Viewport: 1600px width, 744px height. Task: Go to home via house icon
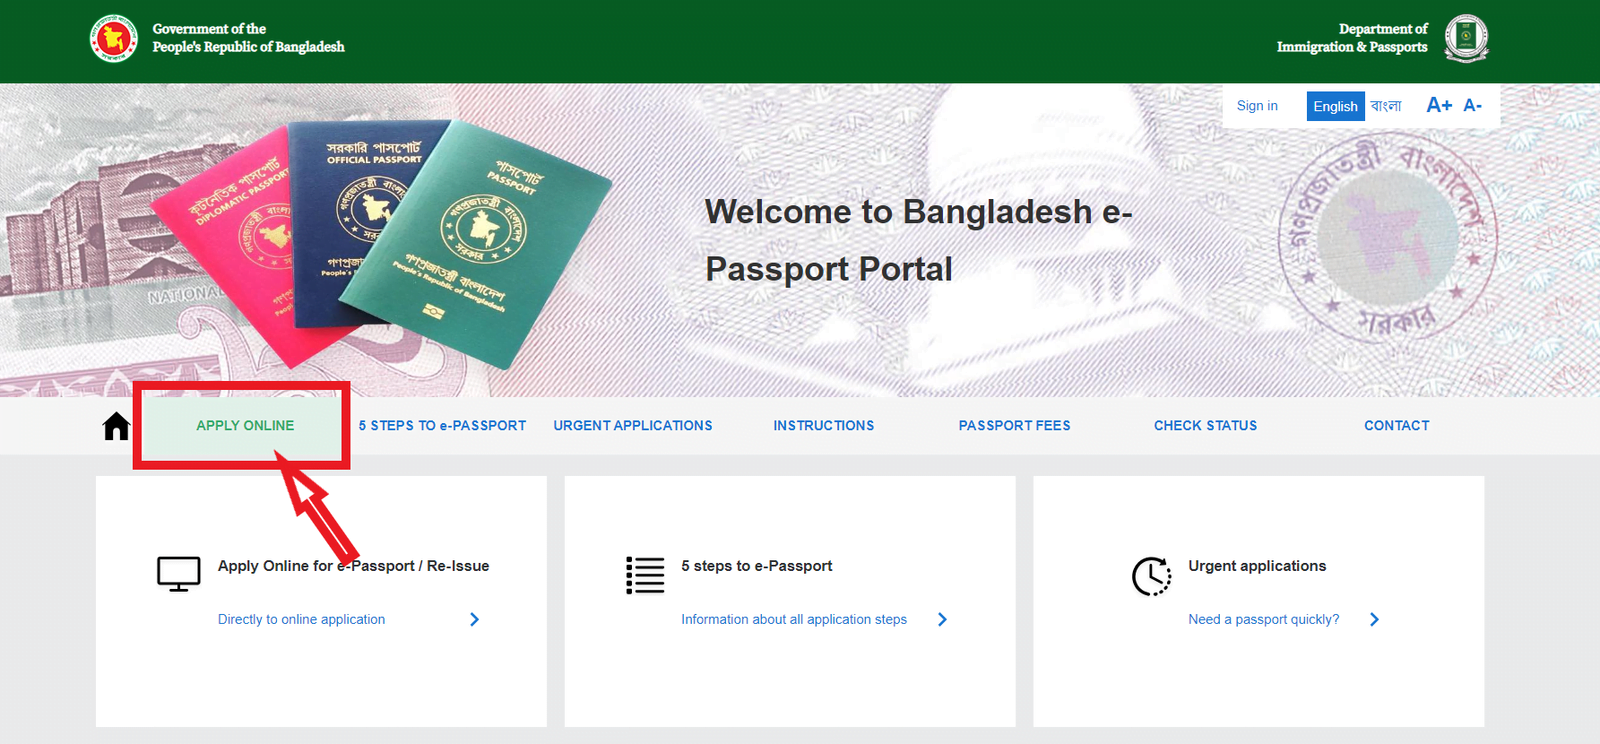pyautogui.click(x=116, y=426)
